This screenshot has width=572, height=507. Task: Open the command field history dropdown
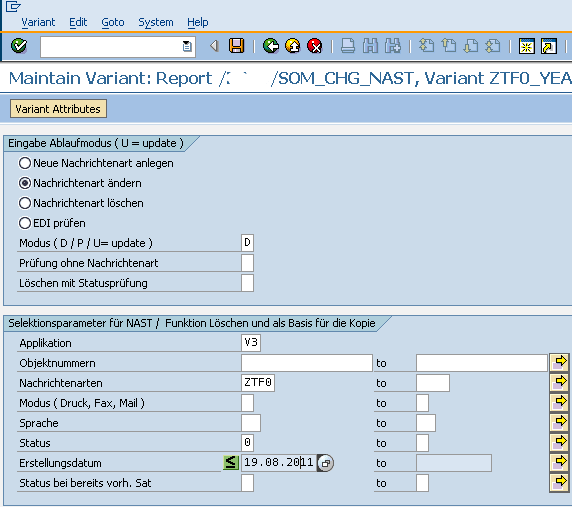187,46
